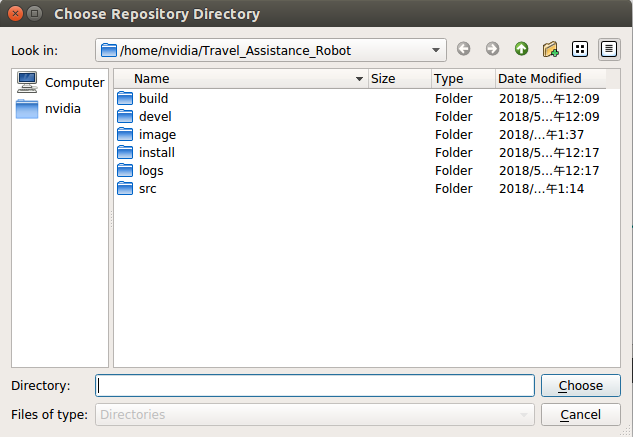Select the src folder
This screenshot has height=437, width=633.
point(147,188)
